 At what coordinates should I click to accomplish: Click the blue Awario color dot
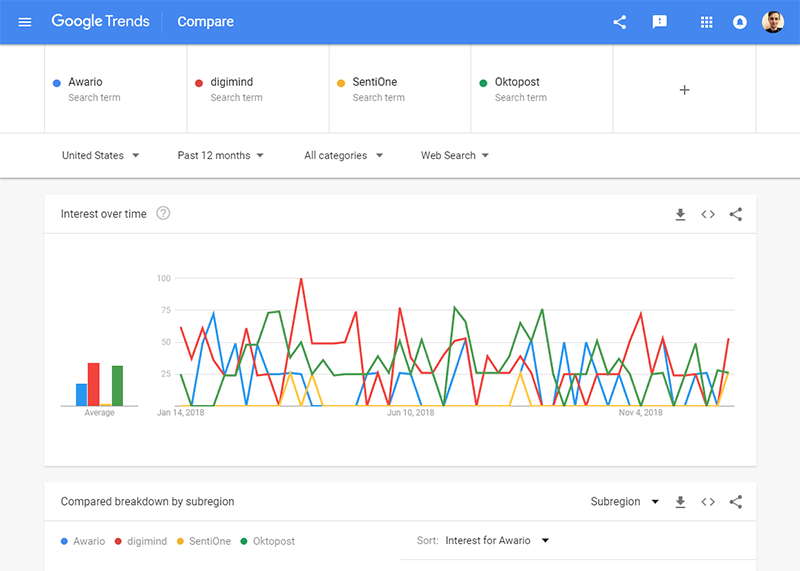click(57, 83)
